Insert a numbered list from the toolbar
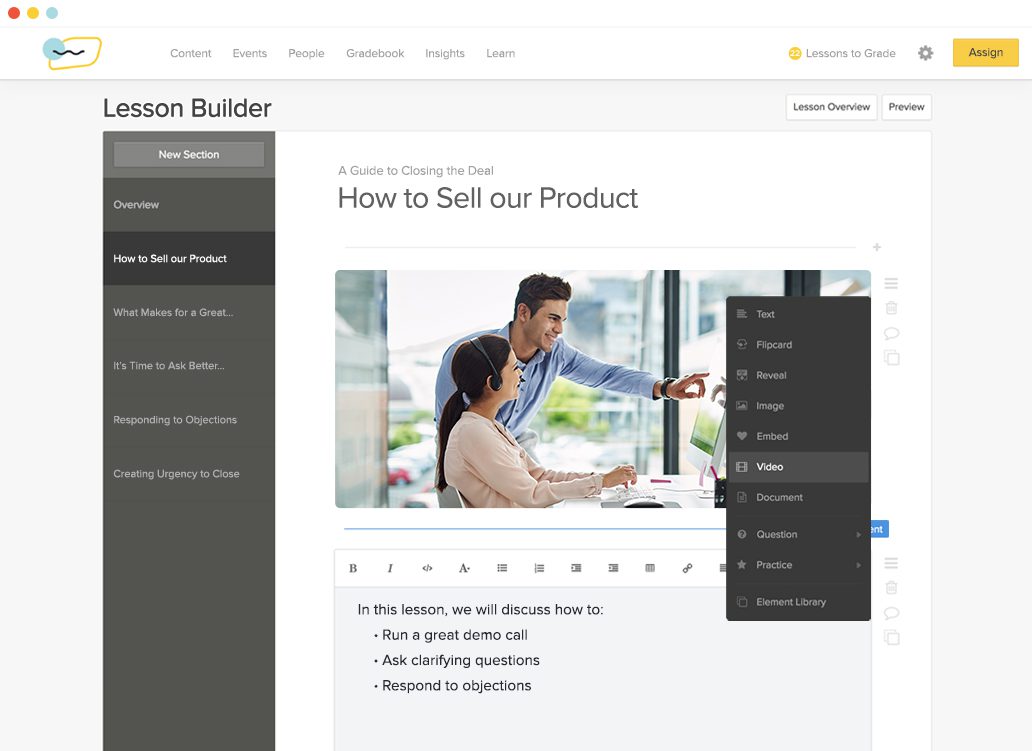This screenshot has height=751, width=1032. (x=539, y=568)
